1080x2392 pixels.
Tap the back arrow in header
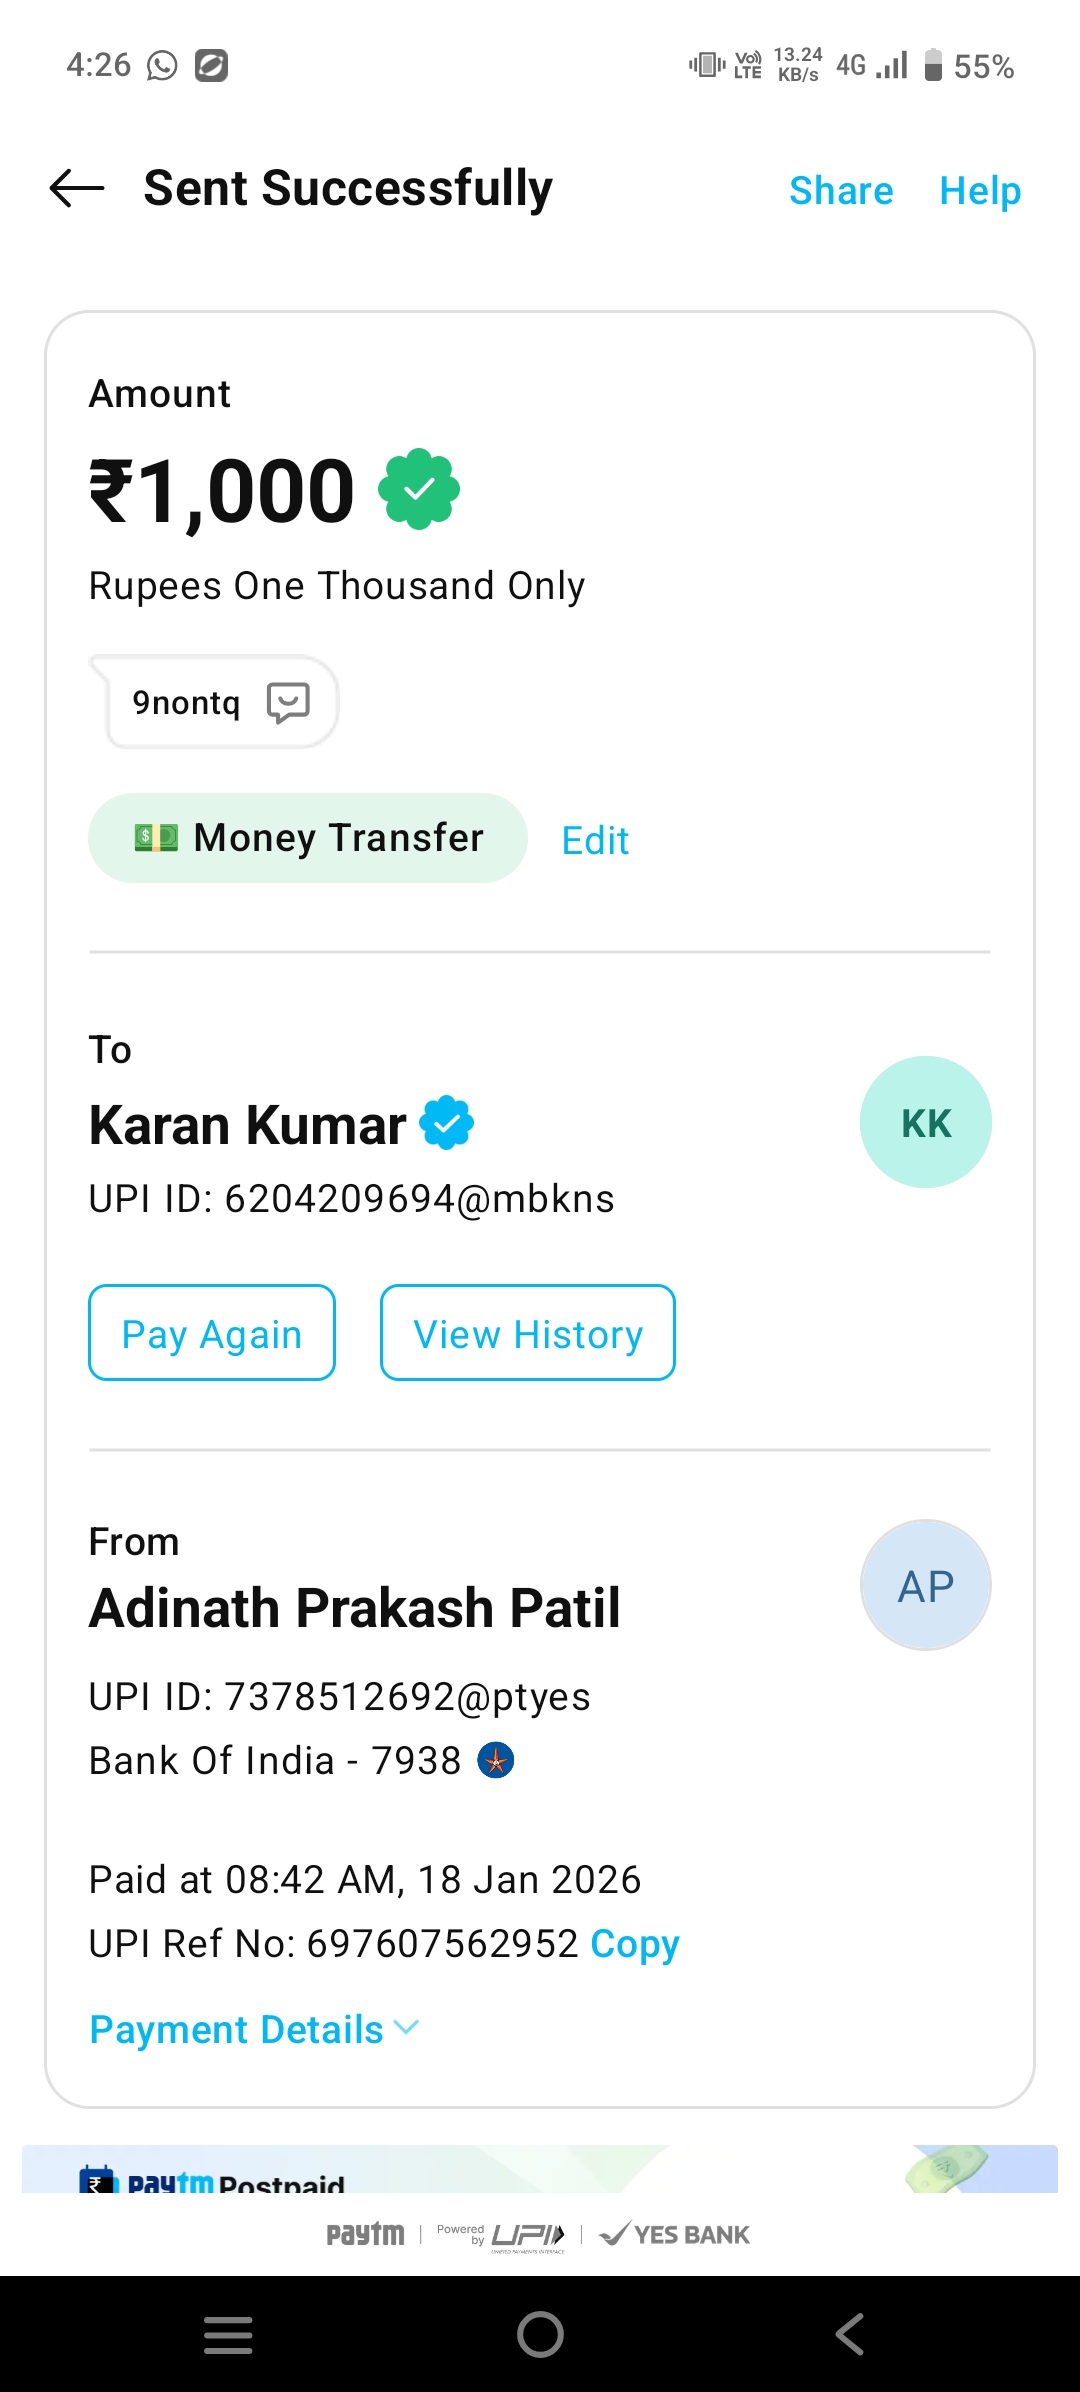[77, 188]
